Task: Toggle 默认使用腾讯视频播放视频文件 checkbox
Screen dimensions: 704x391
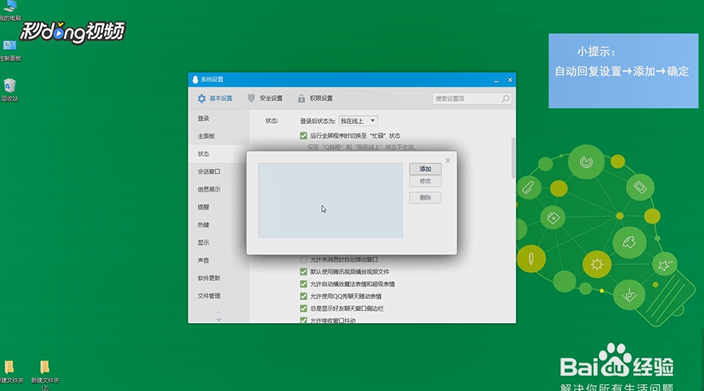Action: tap(304, 272)
